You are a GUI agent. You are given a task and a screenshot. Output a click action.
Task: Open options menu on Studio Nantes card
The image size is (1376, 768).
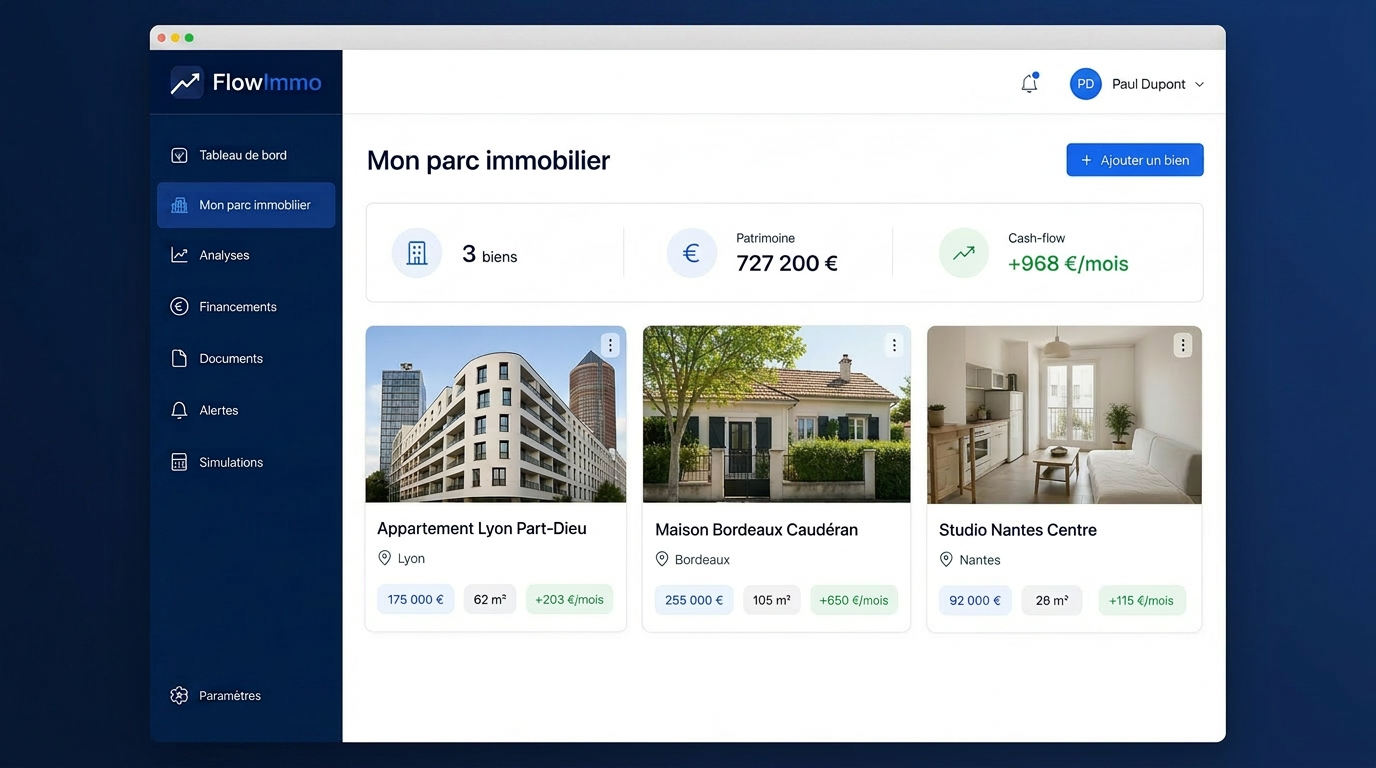click(x=1183, y=345)
